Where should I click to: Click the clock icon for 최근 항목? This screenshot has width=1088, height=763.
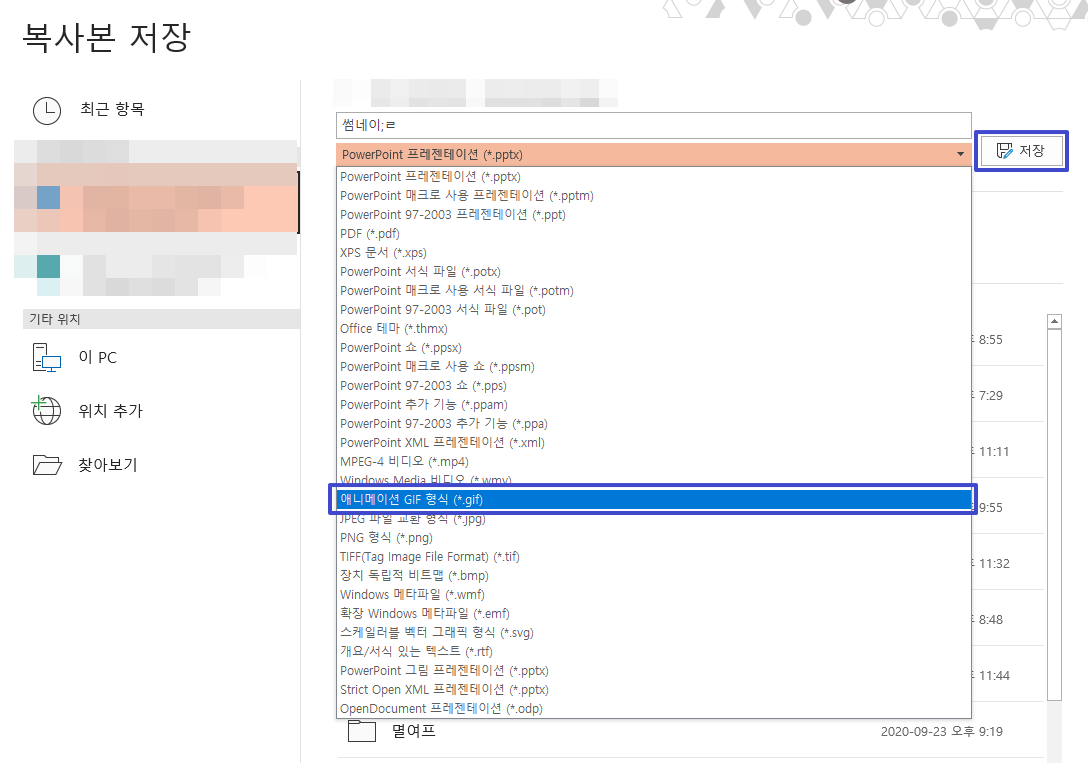click(x=47, y=110)
